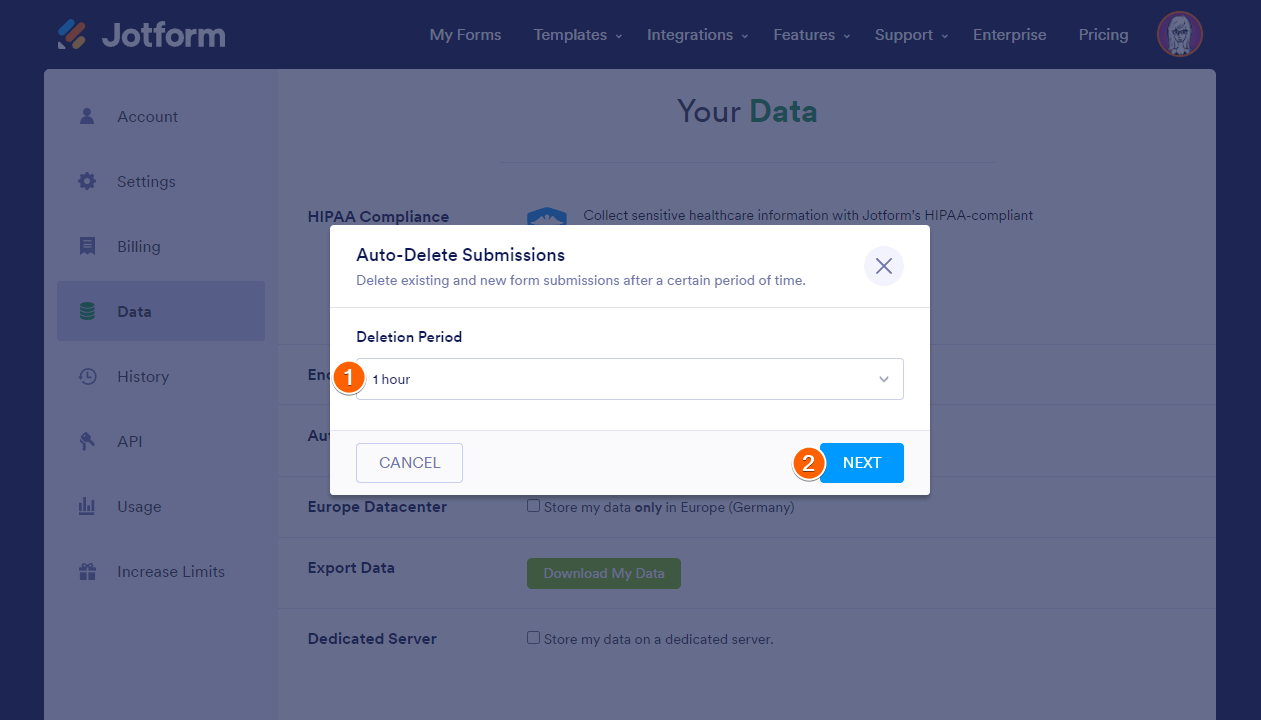Expand the Integrations menu
The width and height of the screenshot is (1261, 720).
[697, 35]
